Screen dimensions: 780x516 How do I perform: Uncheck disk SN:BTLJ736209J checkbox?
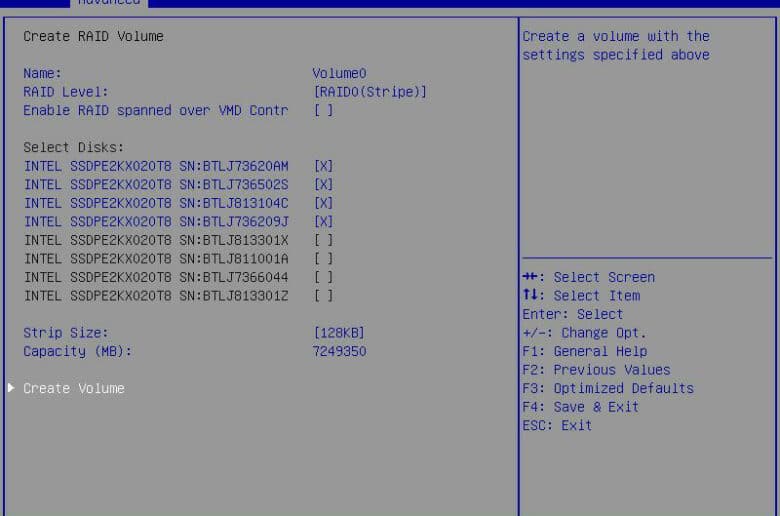tap(323, 221)
